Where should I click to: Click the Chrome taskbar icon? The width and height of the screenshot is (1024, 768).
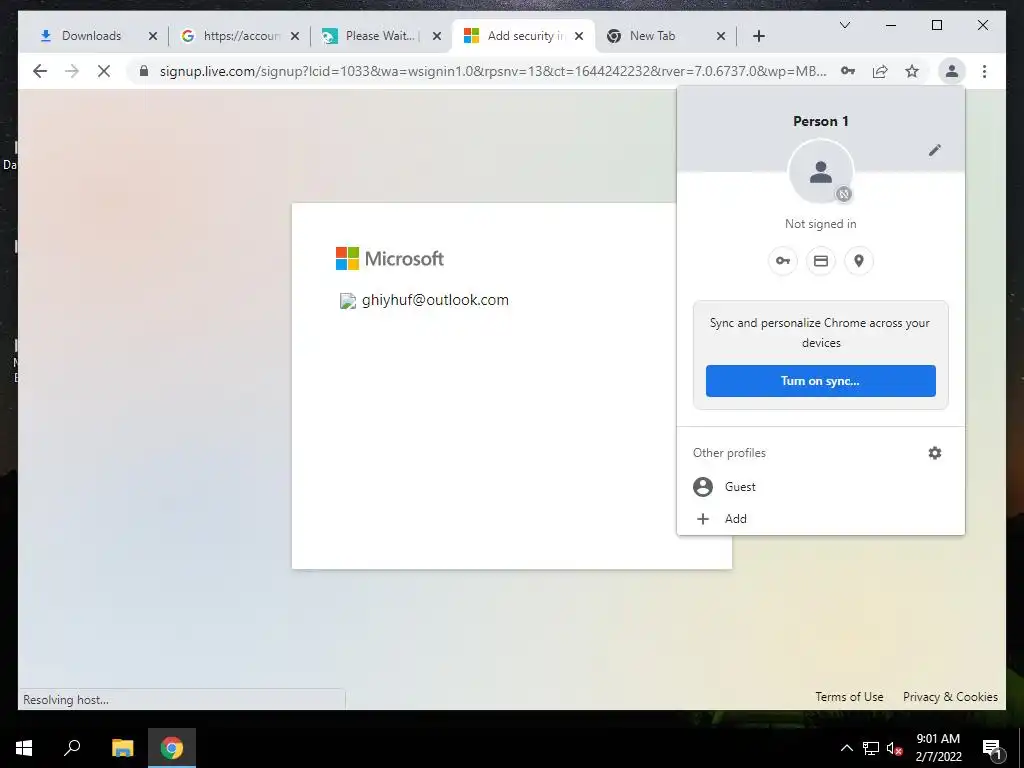(172, 748)
